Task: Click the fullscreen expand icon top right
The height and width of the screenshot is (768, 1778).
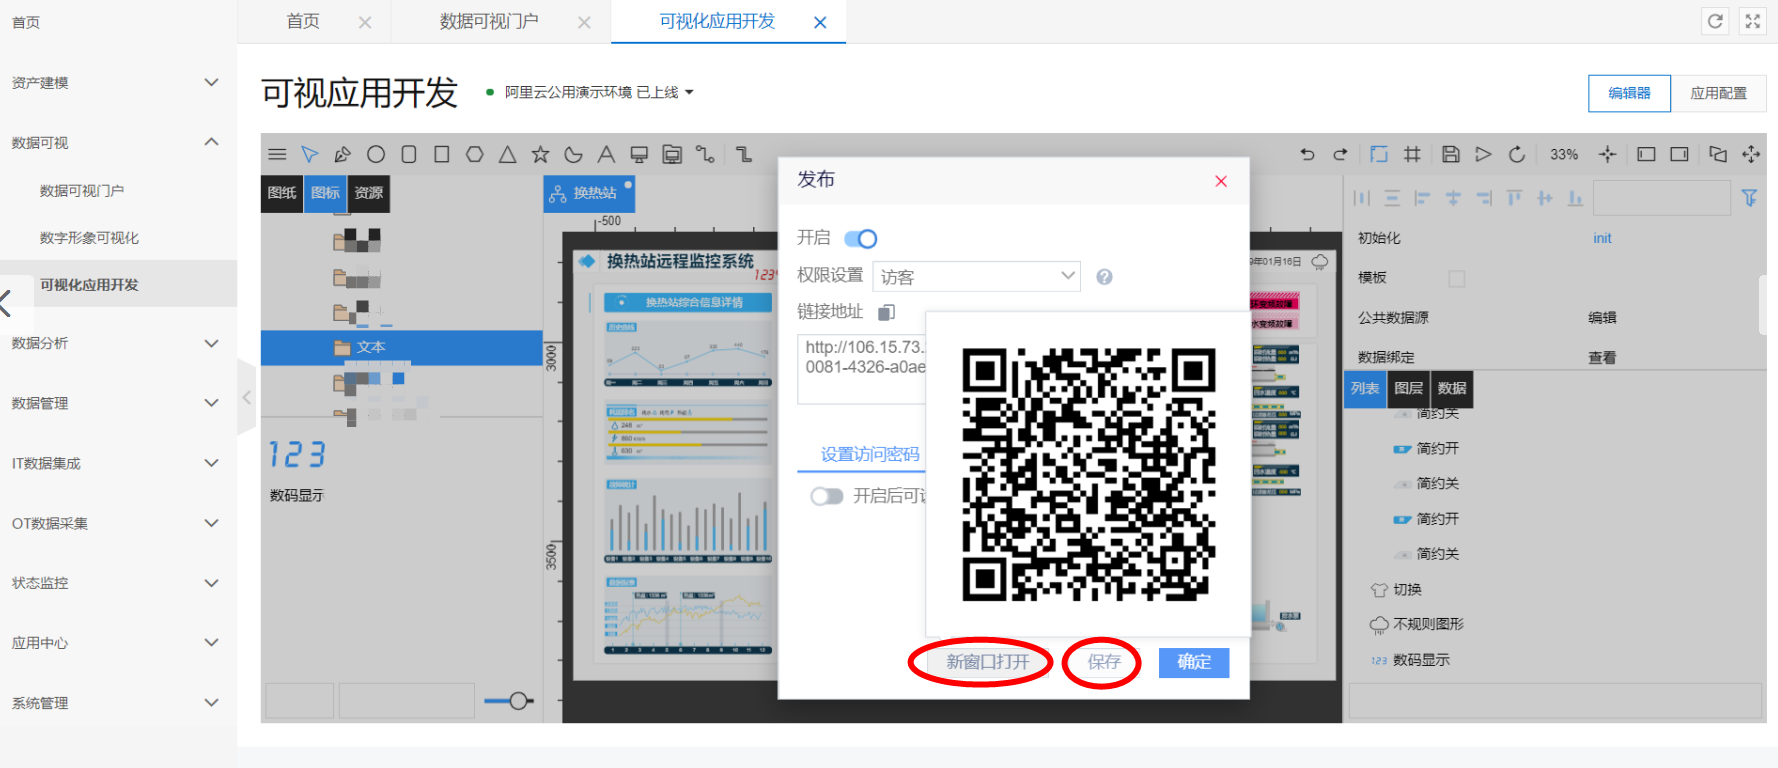Action: [x=1753, y=21]
